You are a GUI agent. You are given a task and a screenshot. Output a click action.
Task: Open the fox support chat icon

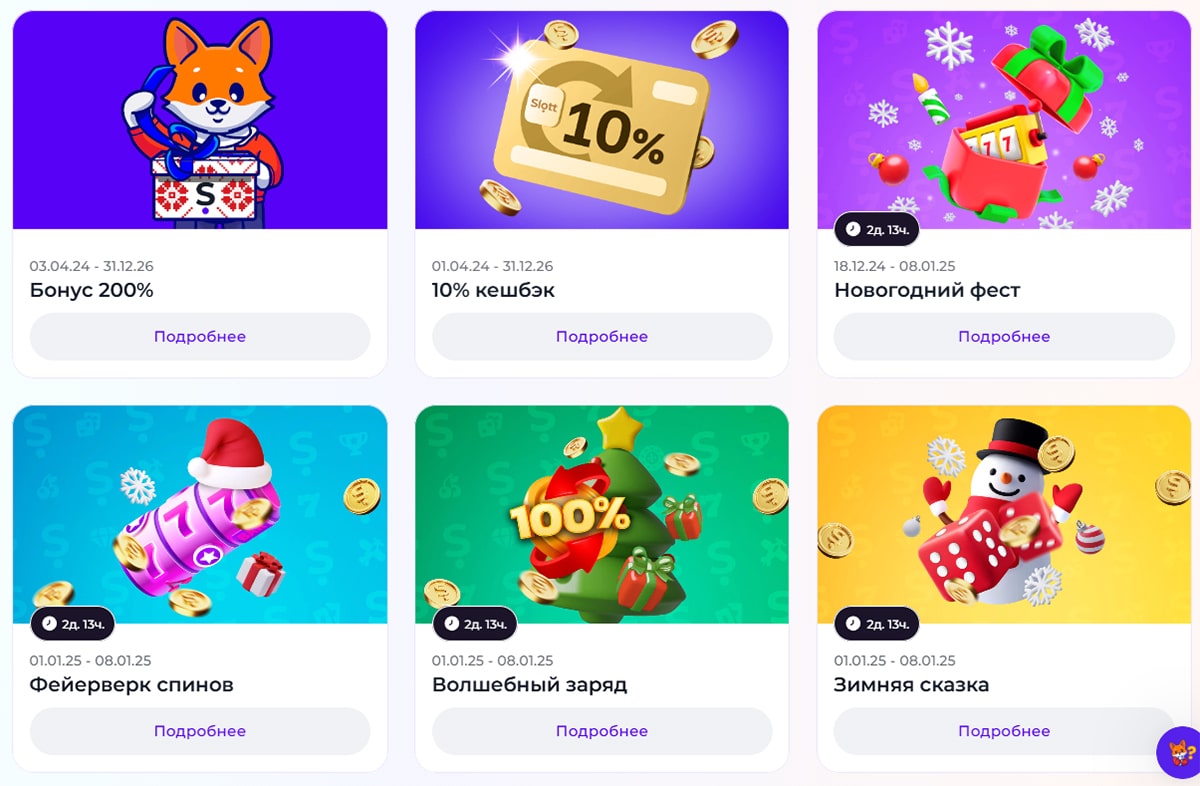point(1178,752)
